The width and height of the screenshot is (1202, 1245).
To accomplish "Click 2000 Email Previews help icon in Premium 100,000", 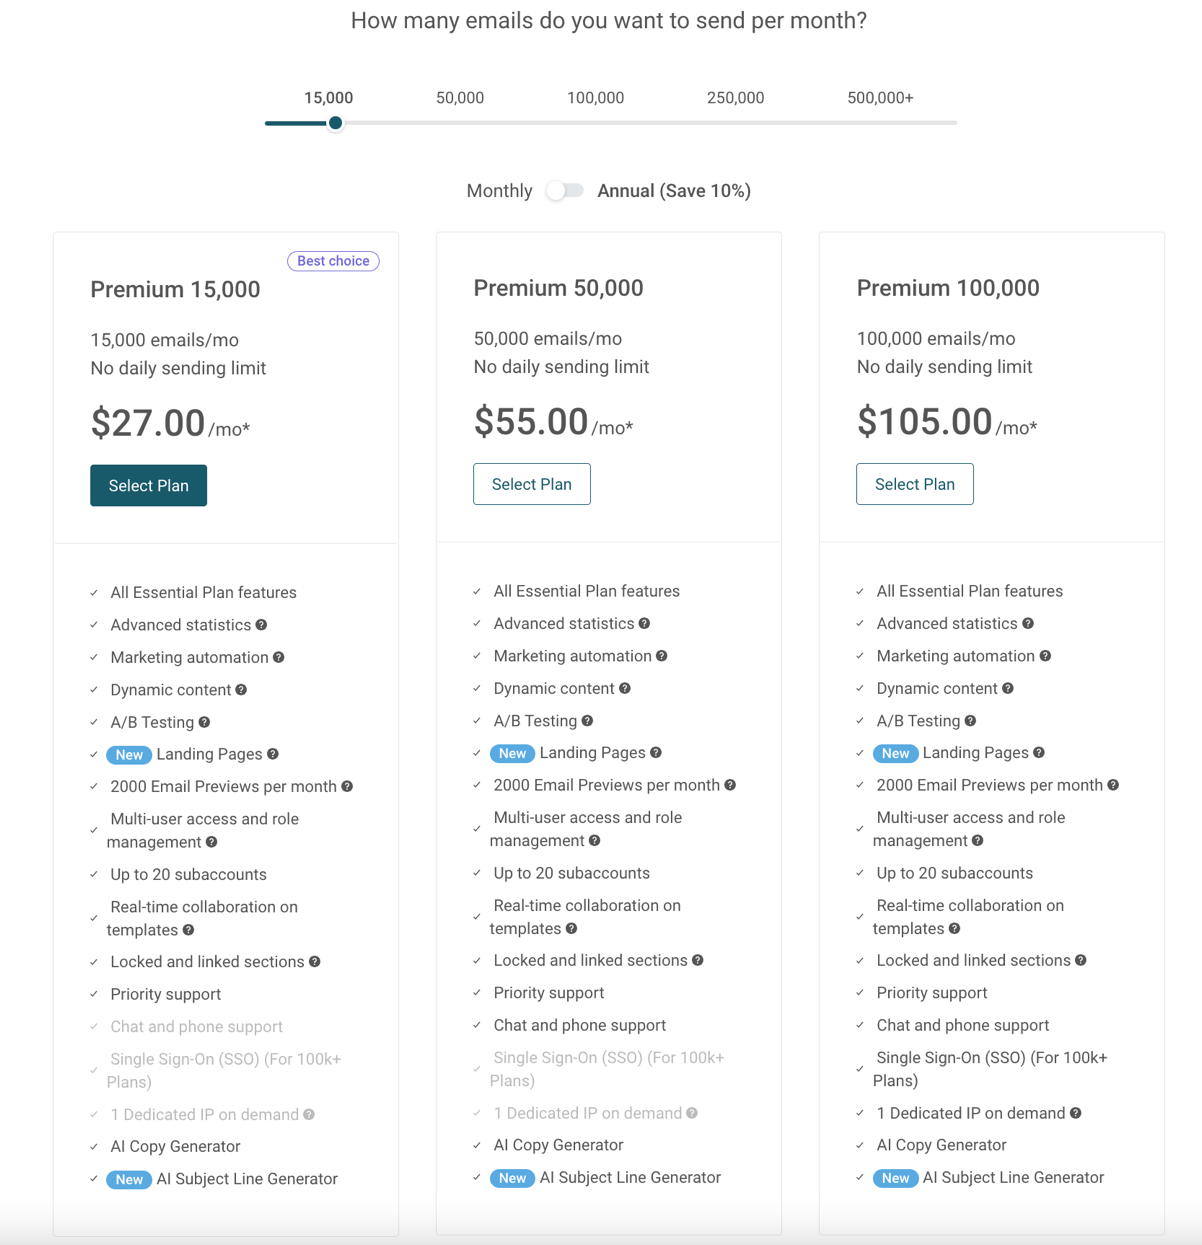I will 1113,785.
